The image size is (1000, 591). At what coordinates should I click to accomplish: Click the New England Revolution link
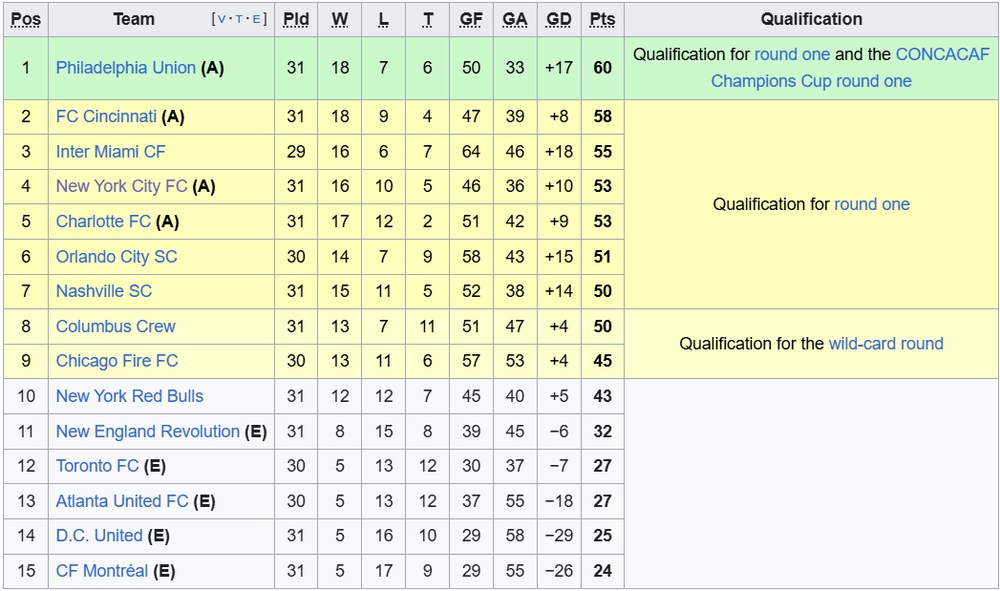(148, 432)
